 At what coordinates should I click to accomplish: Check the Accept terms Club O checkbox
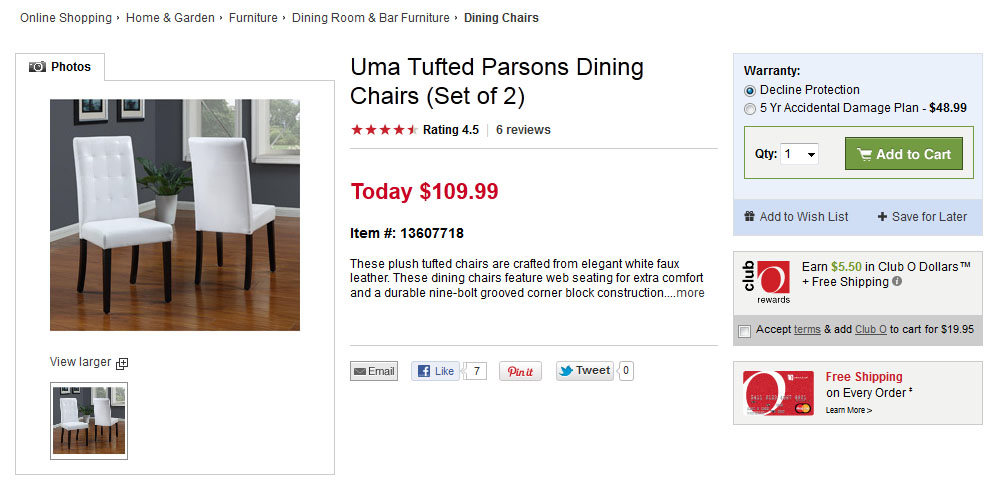pyautogui.click(x=744, y=330)
